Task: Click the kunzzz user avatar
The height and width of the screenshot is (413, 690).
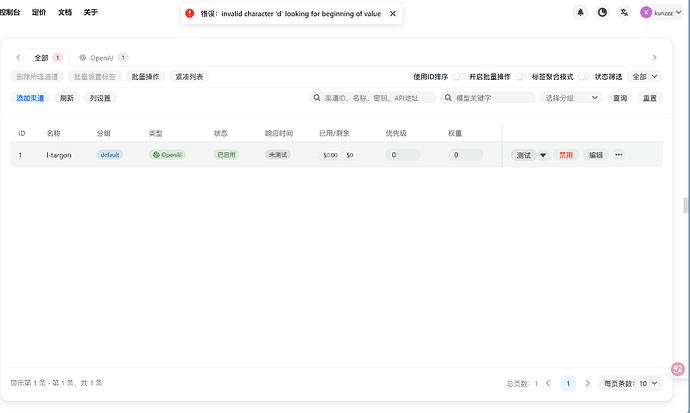Action: 646,12
